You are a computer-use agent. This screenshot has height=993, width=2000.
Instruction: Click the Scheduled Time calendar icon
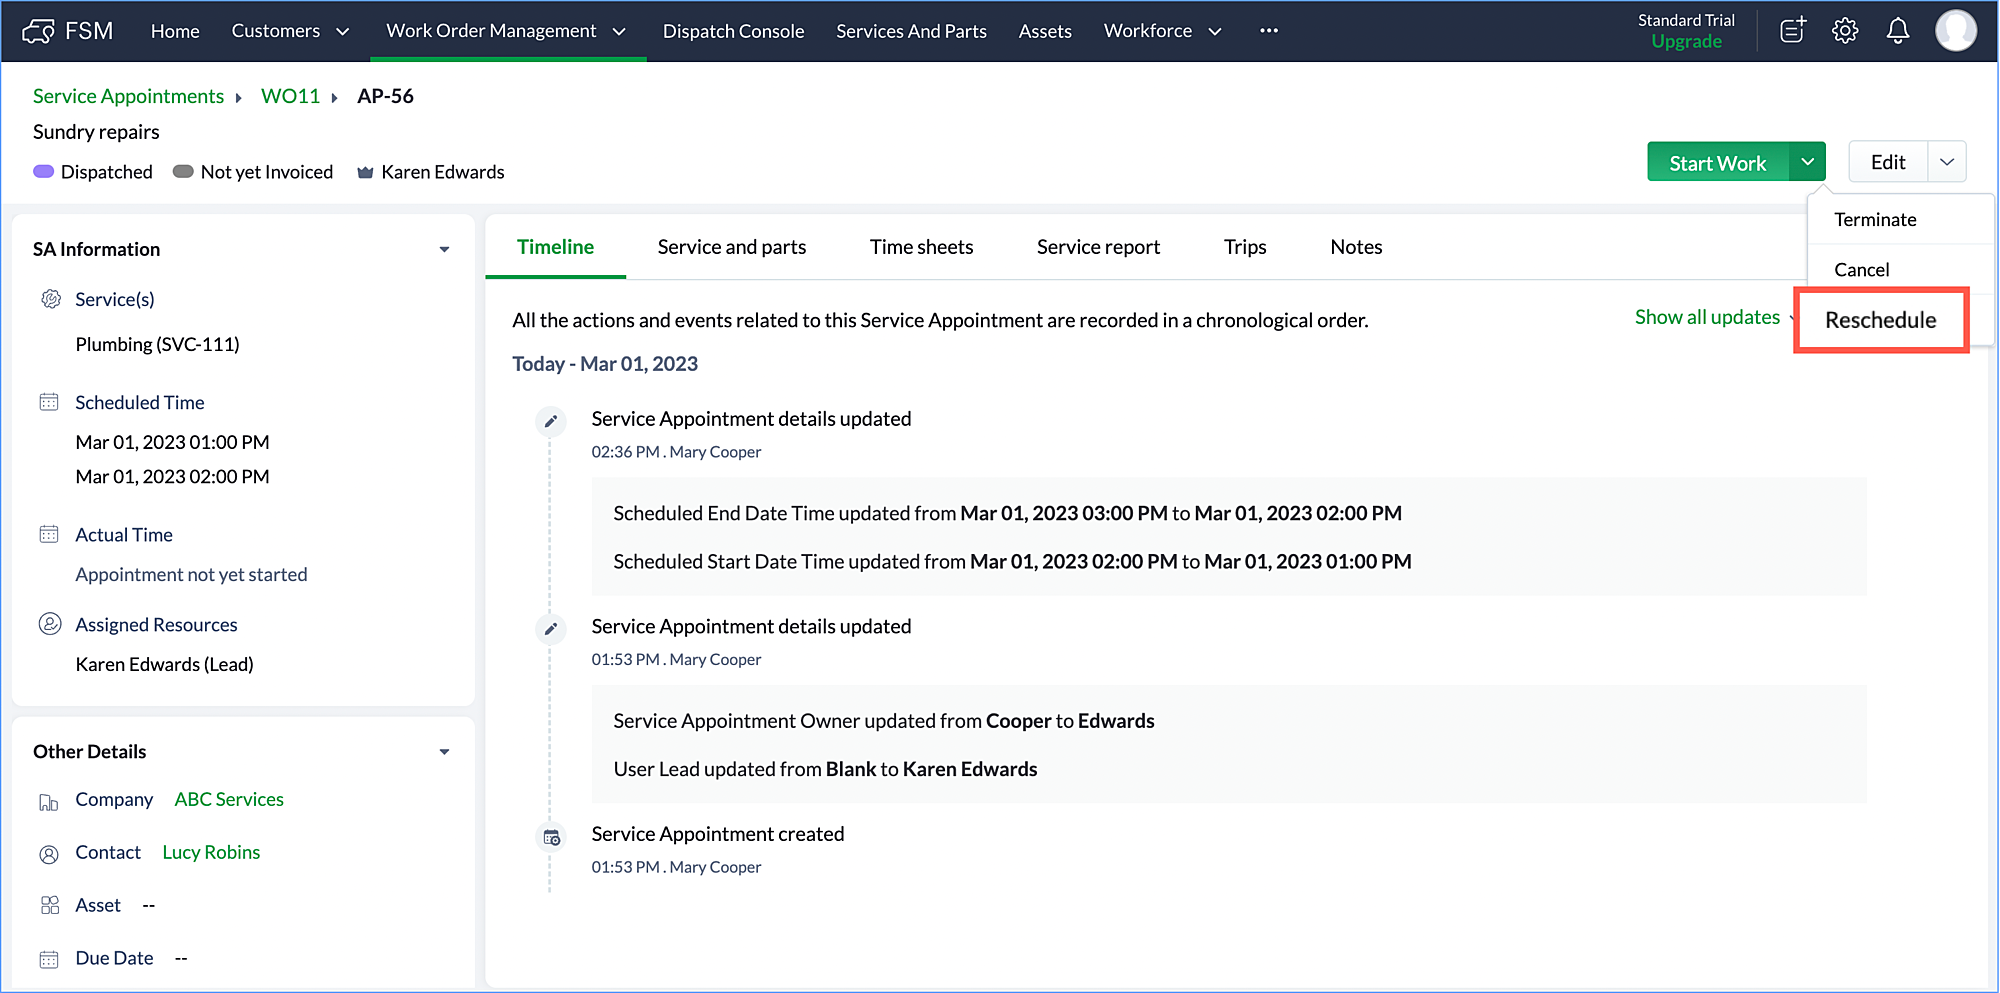tap(49, 402)
